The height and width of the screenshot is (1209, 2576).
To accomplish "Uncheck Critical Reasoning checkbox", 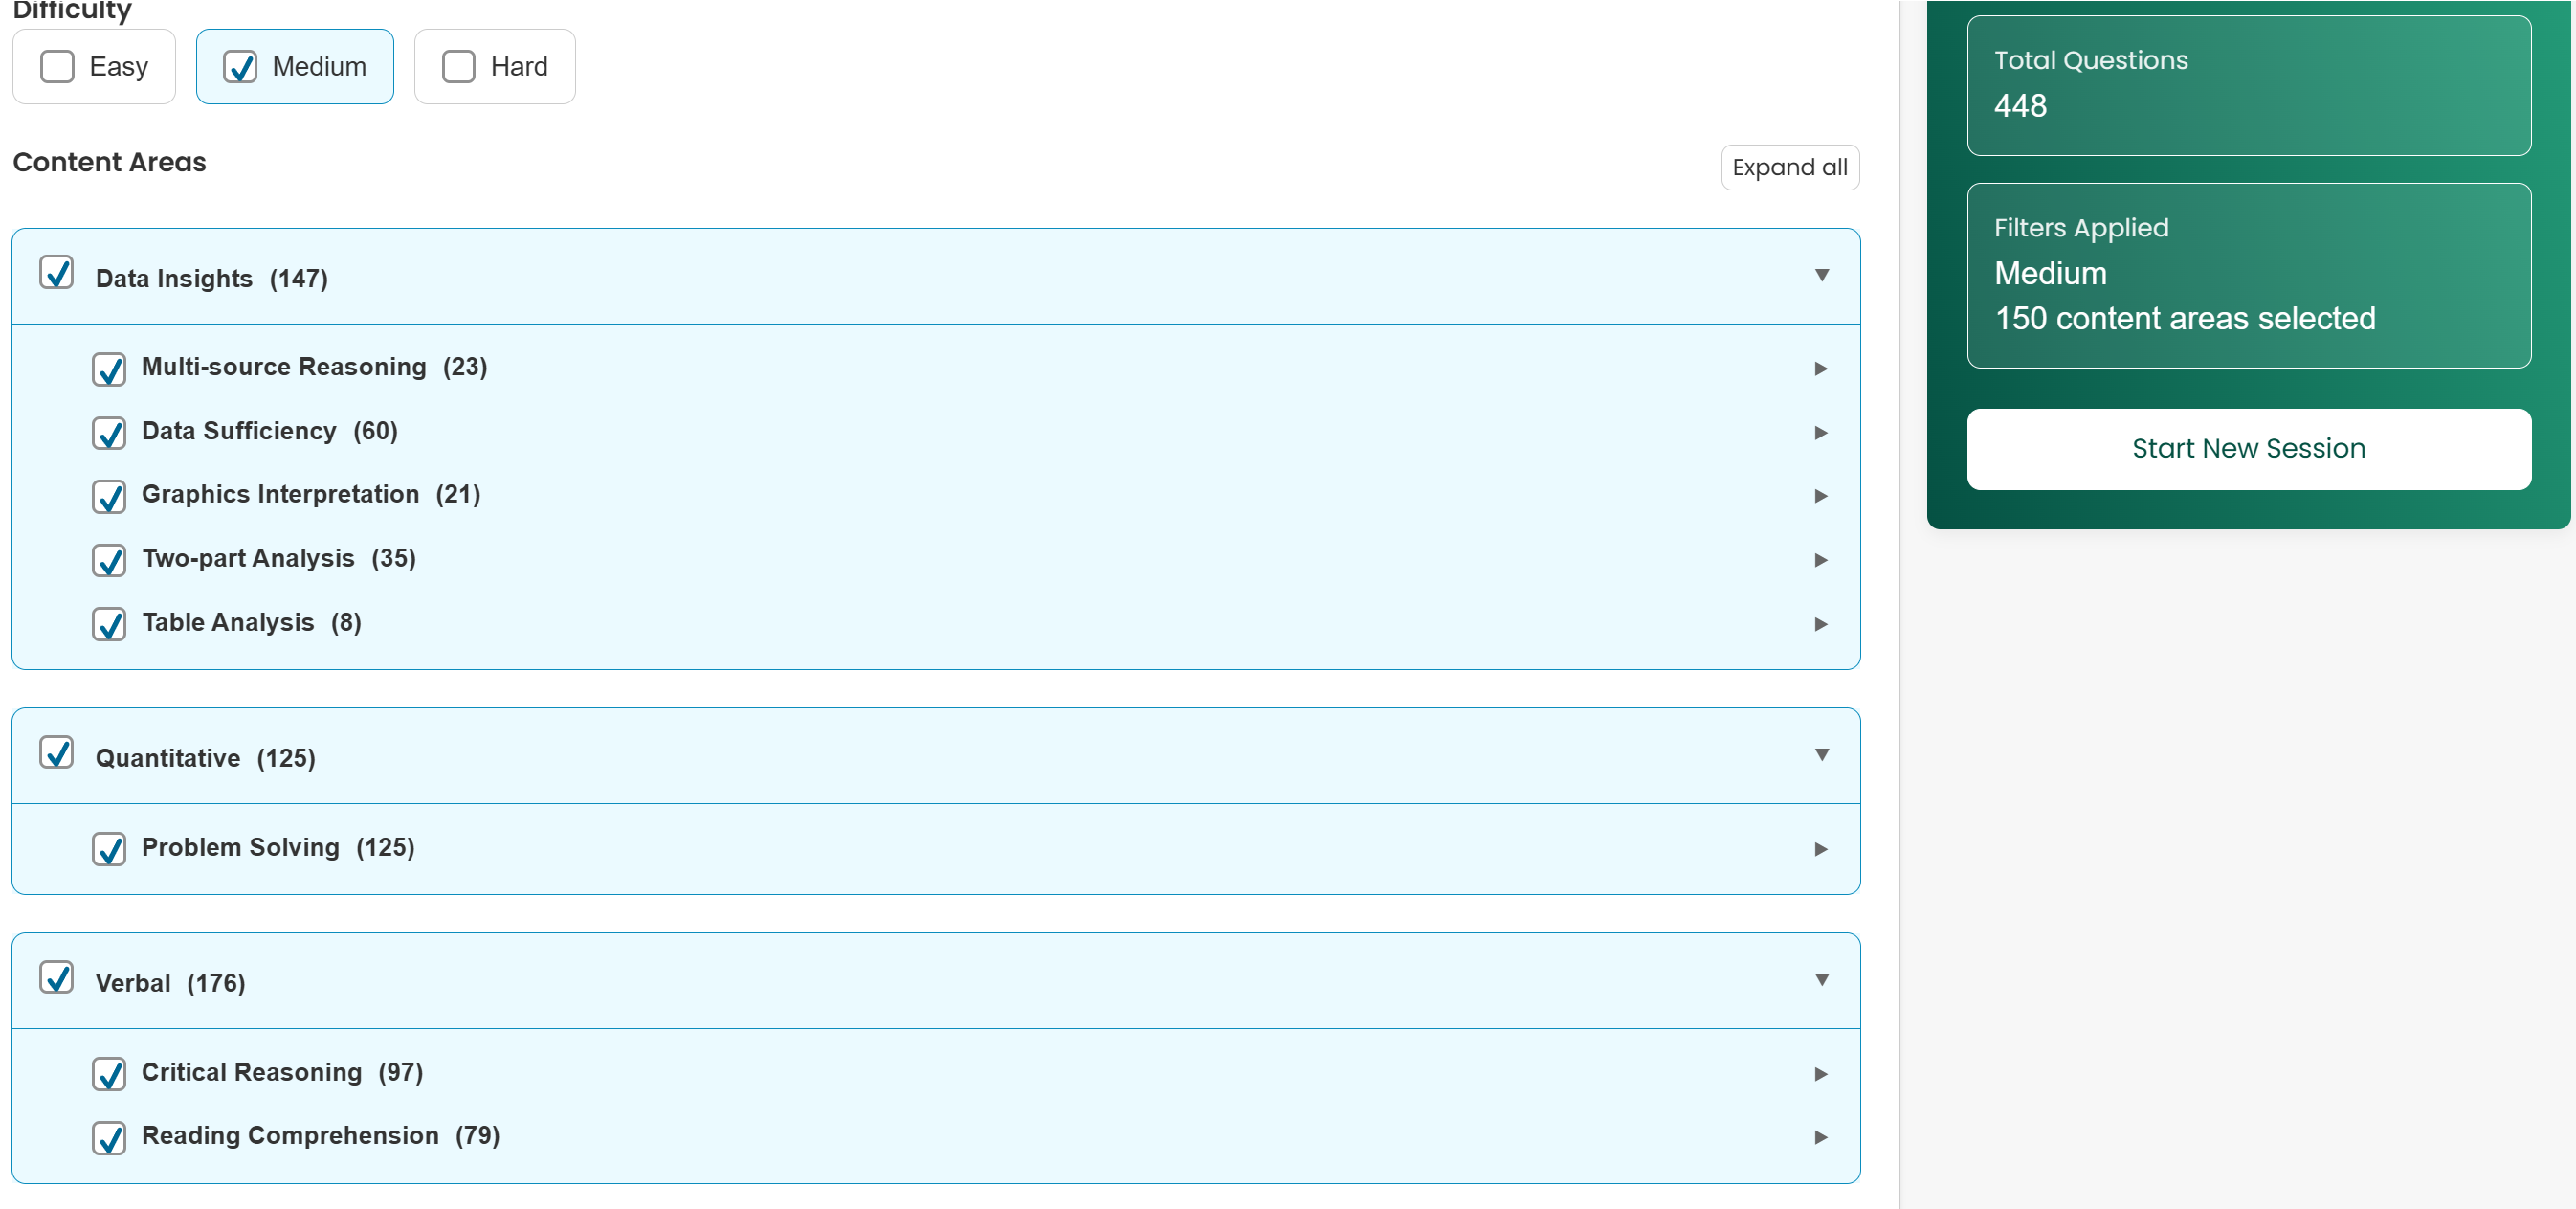I will 109,1074.
